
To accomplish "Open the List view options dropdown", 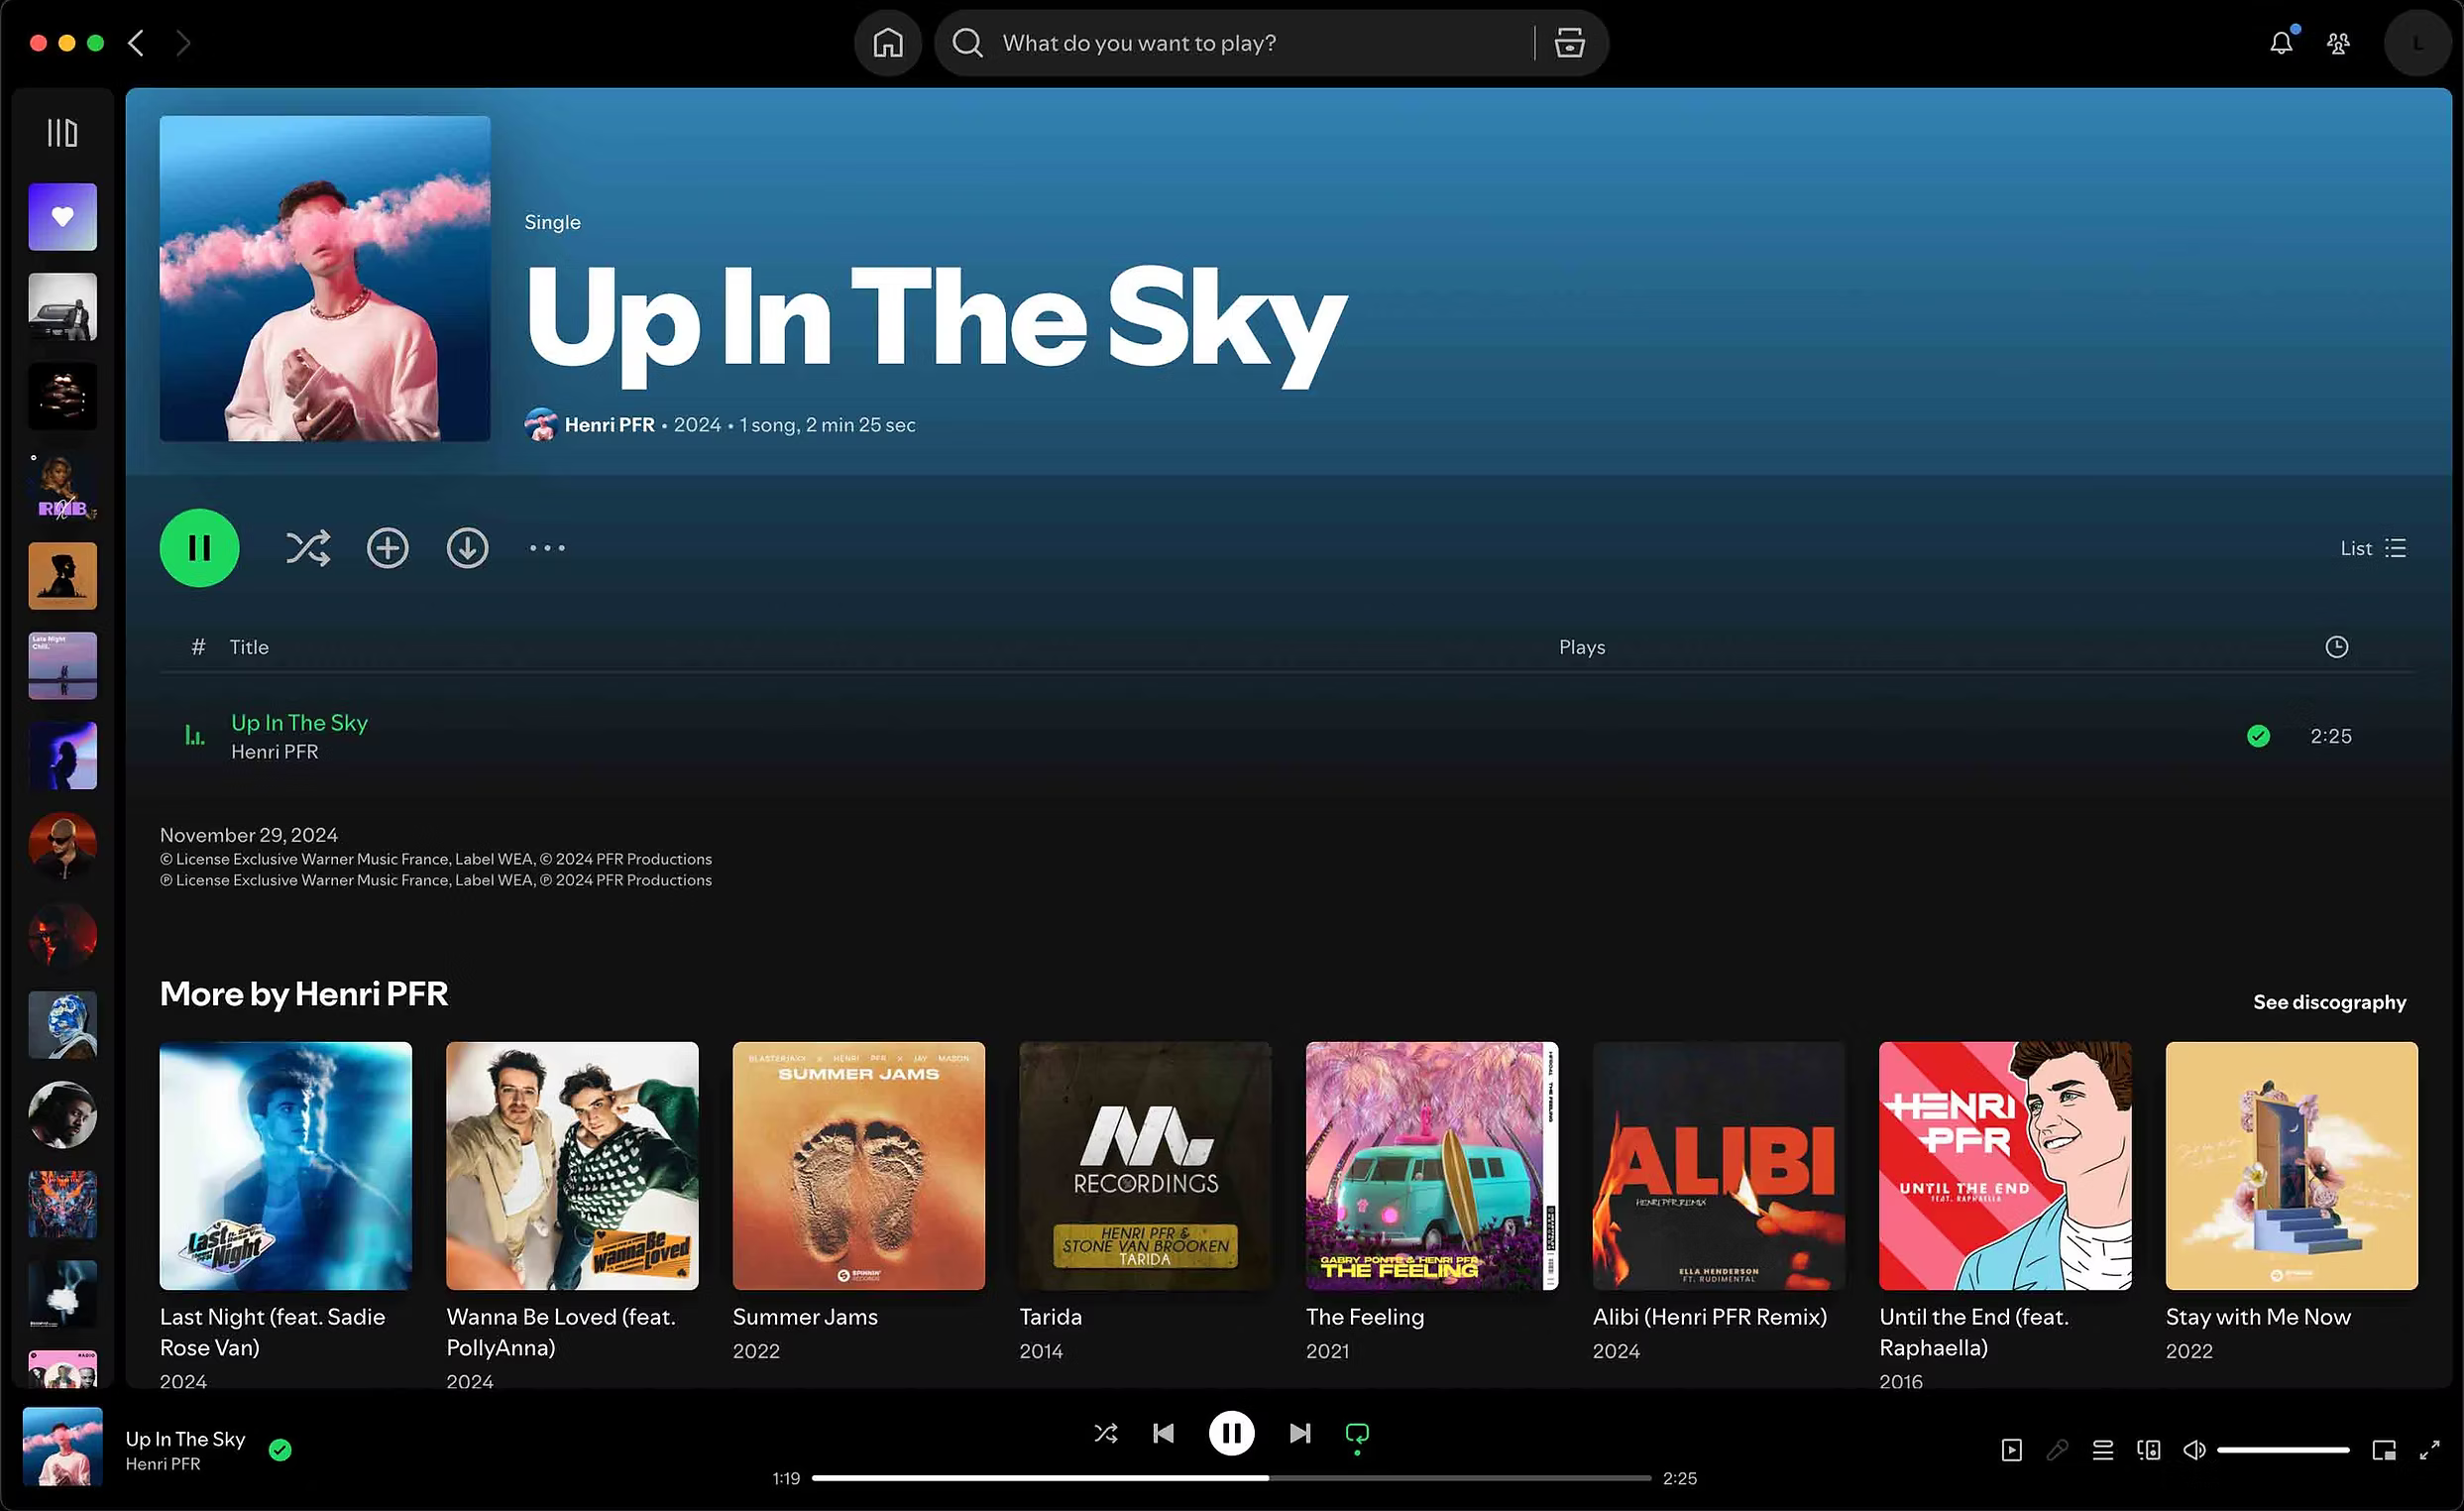I will [x=2373, y=548].
